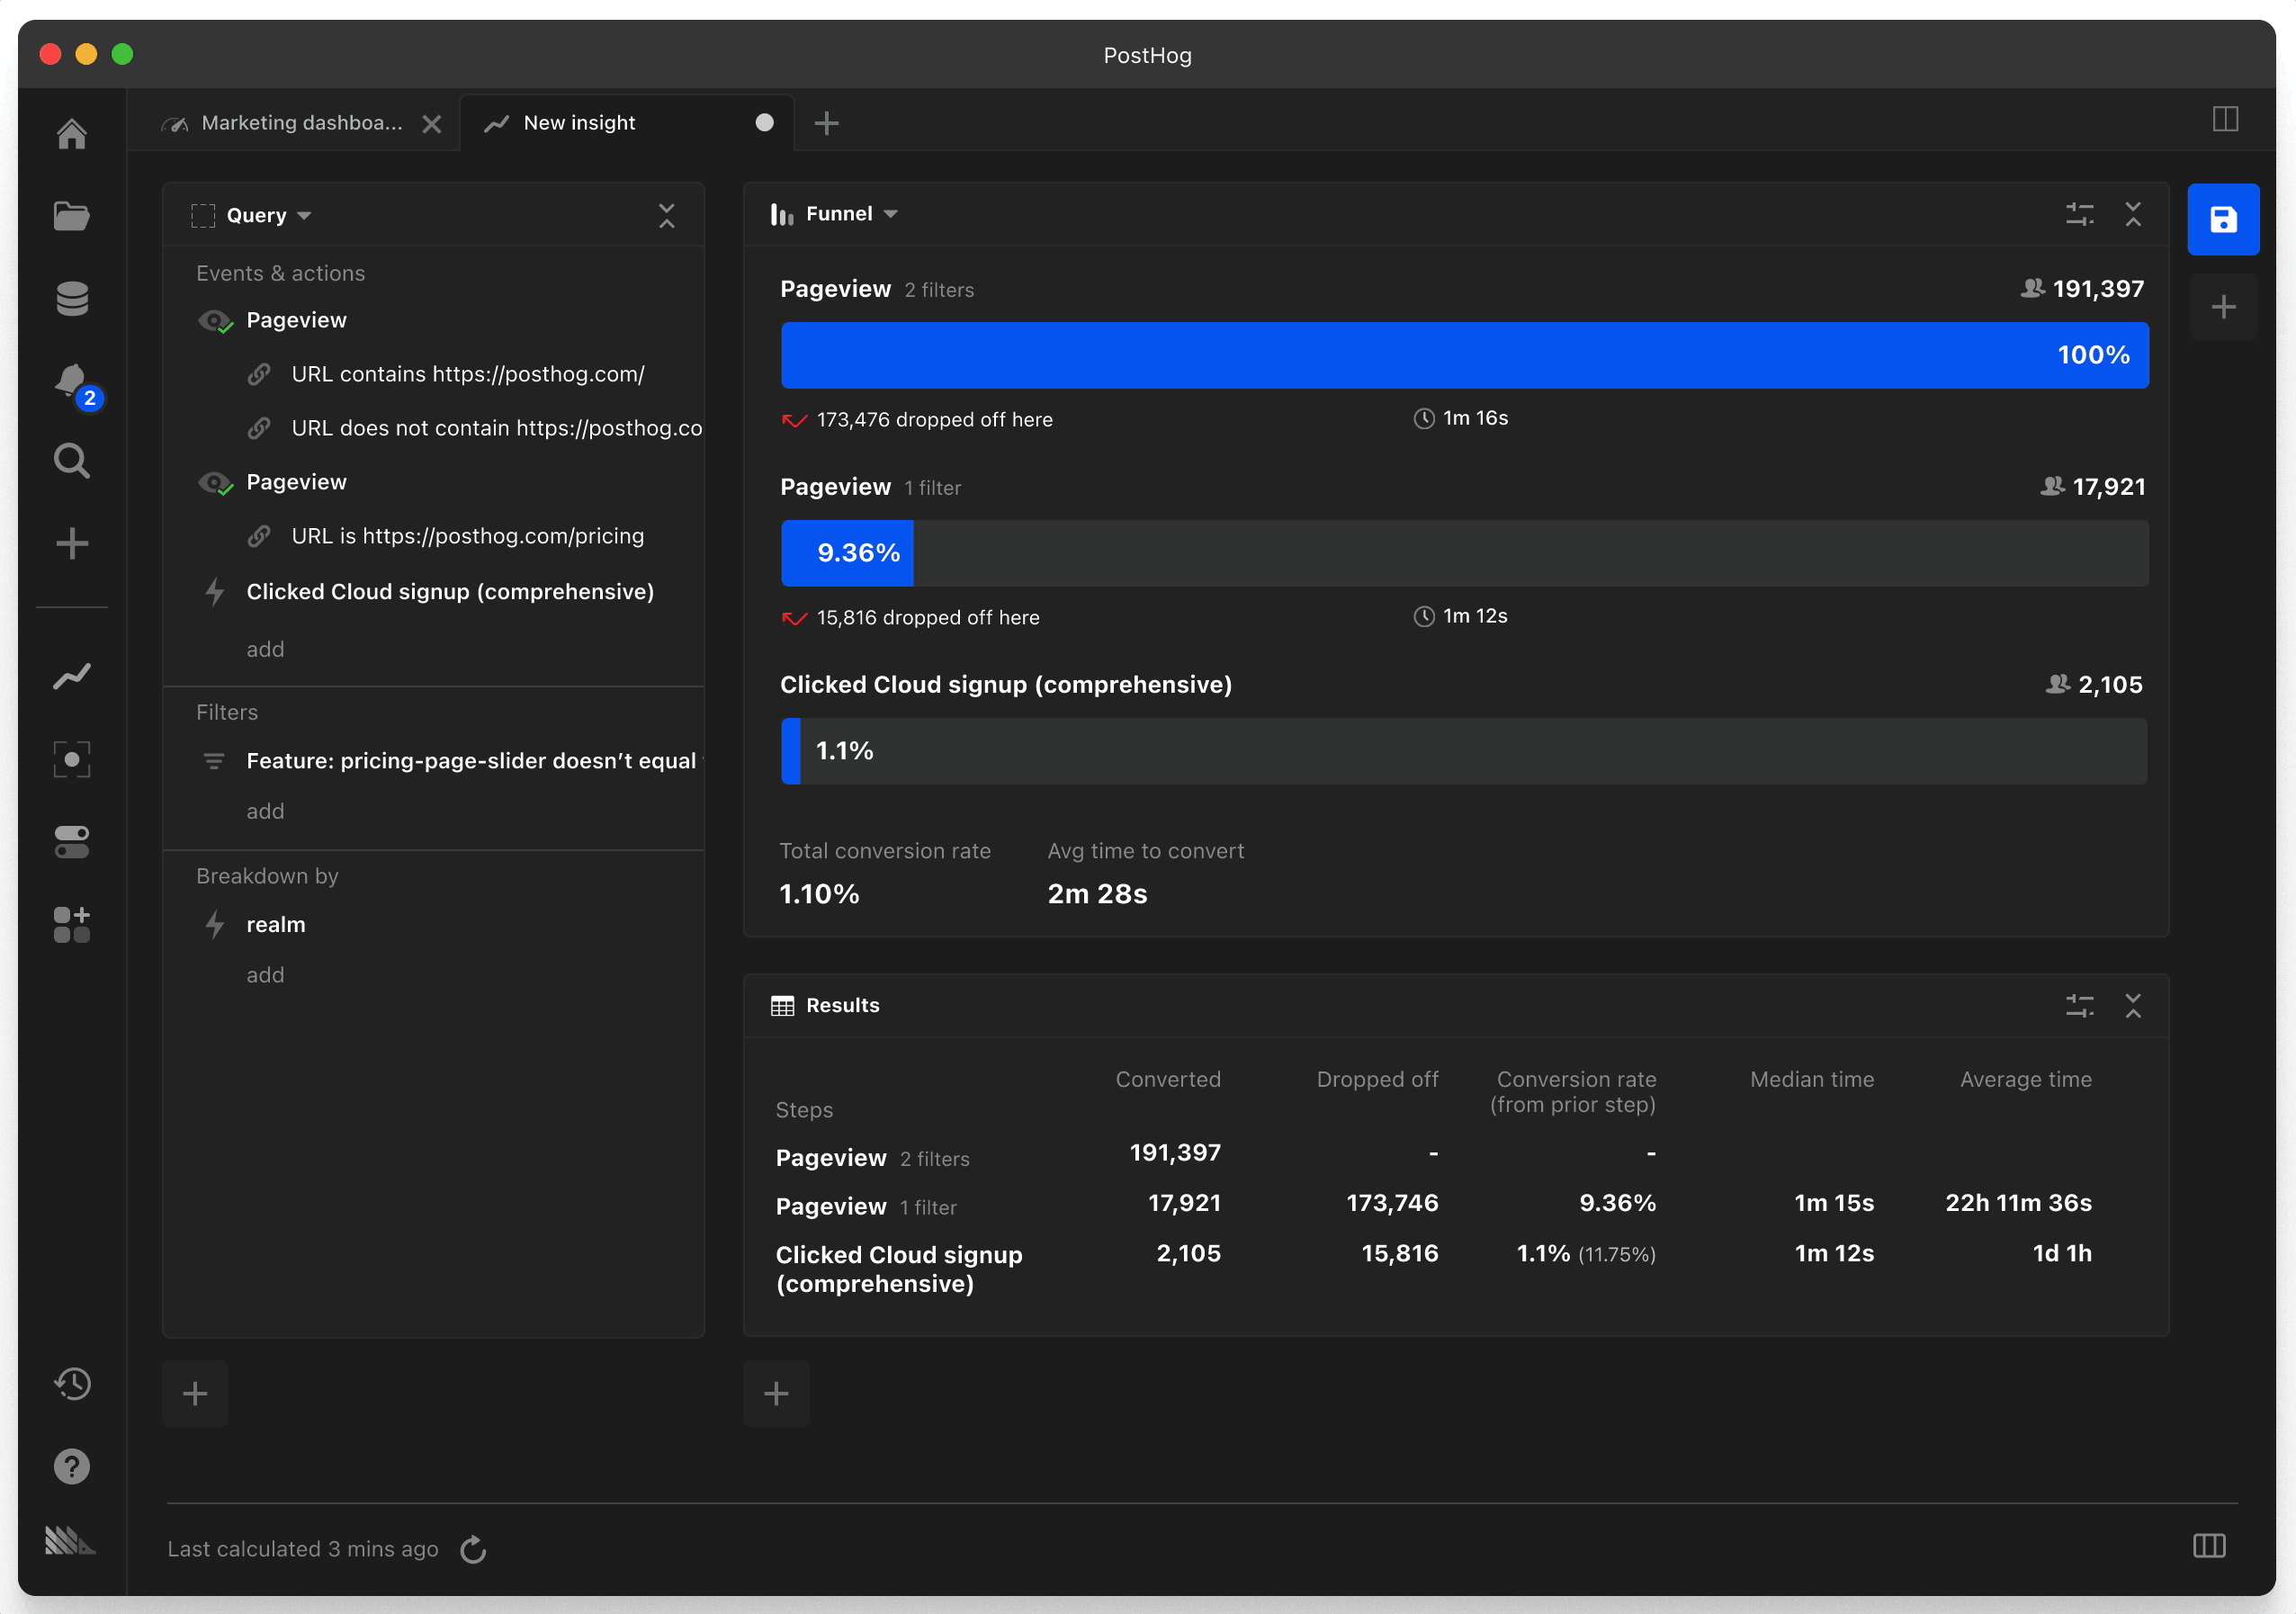The height and width of the screenshot is (1614, 2296).
Task: Add a new filter under Filters
Action: pyautogui.click(x=265, y=811)
